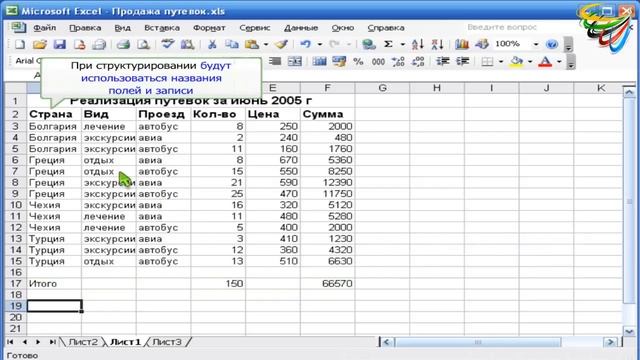Open Print Preview icon
The width and height of the screenshot is (640, 360).
(143, 44)
